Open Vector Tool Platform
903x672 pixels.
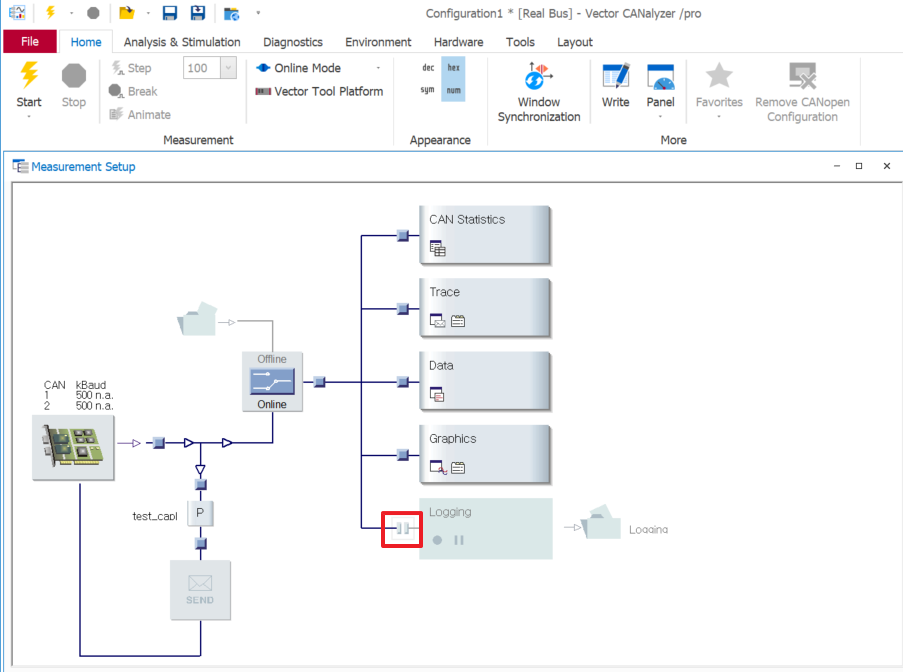click(319, 91)
